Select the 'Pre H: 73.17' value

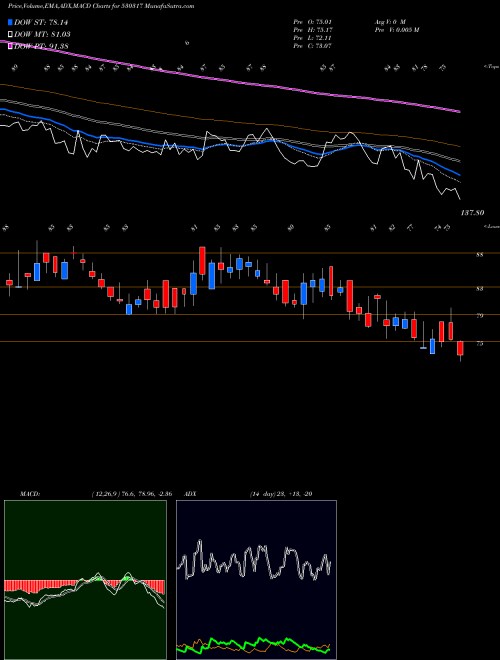pos(312,30)
